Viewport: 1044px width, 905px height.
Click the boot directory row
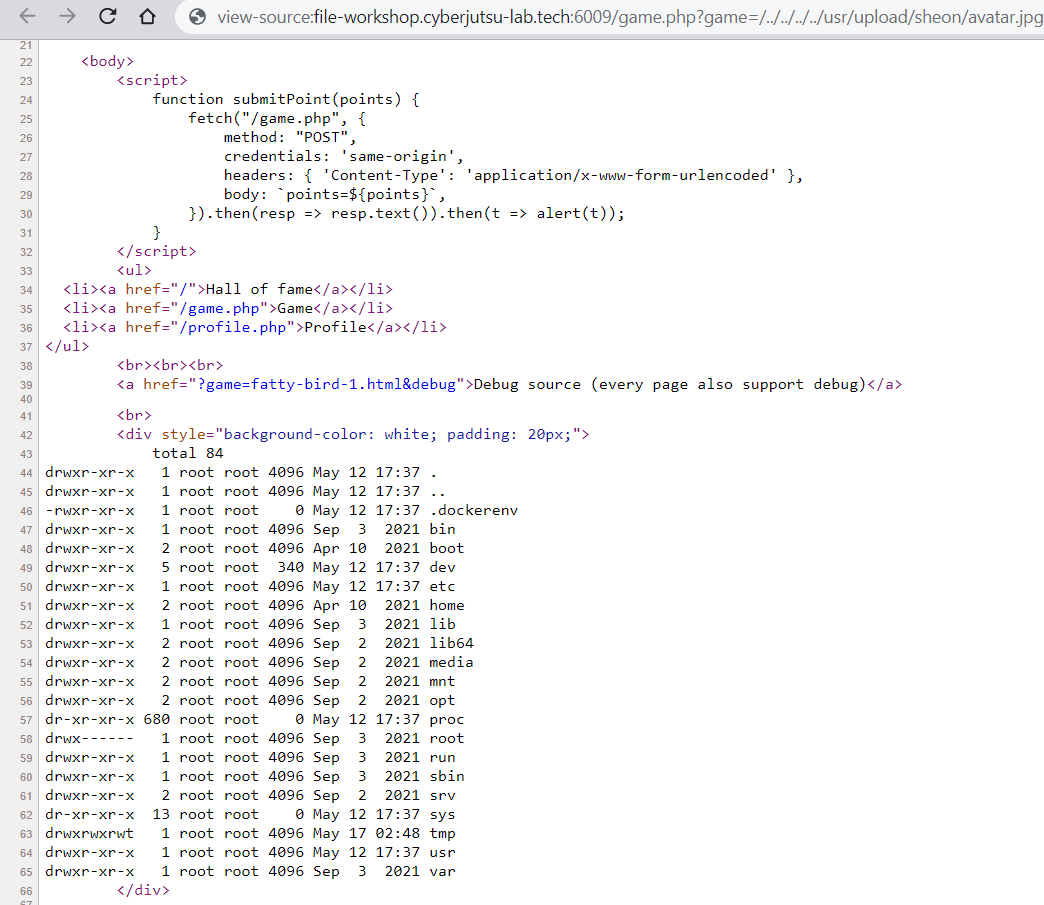point(254,548)
